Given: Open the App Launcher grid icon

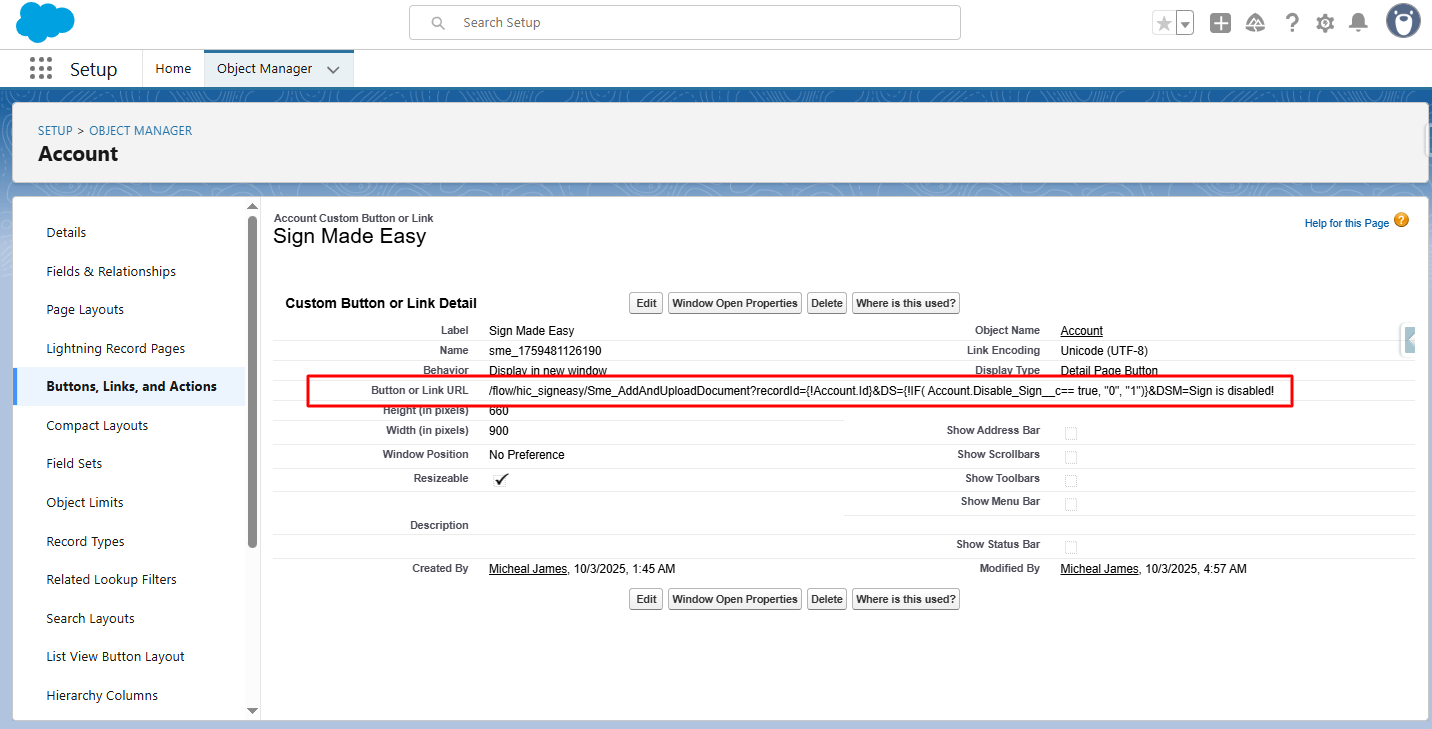Looking at the screenshot, I should [x=41, y=69].
